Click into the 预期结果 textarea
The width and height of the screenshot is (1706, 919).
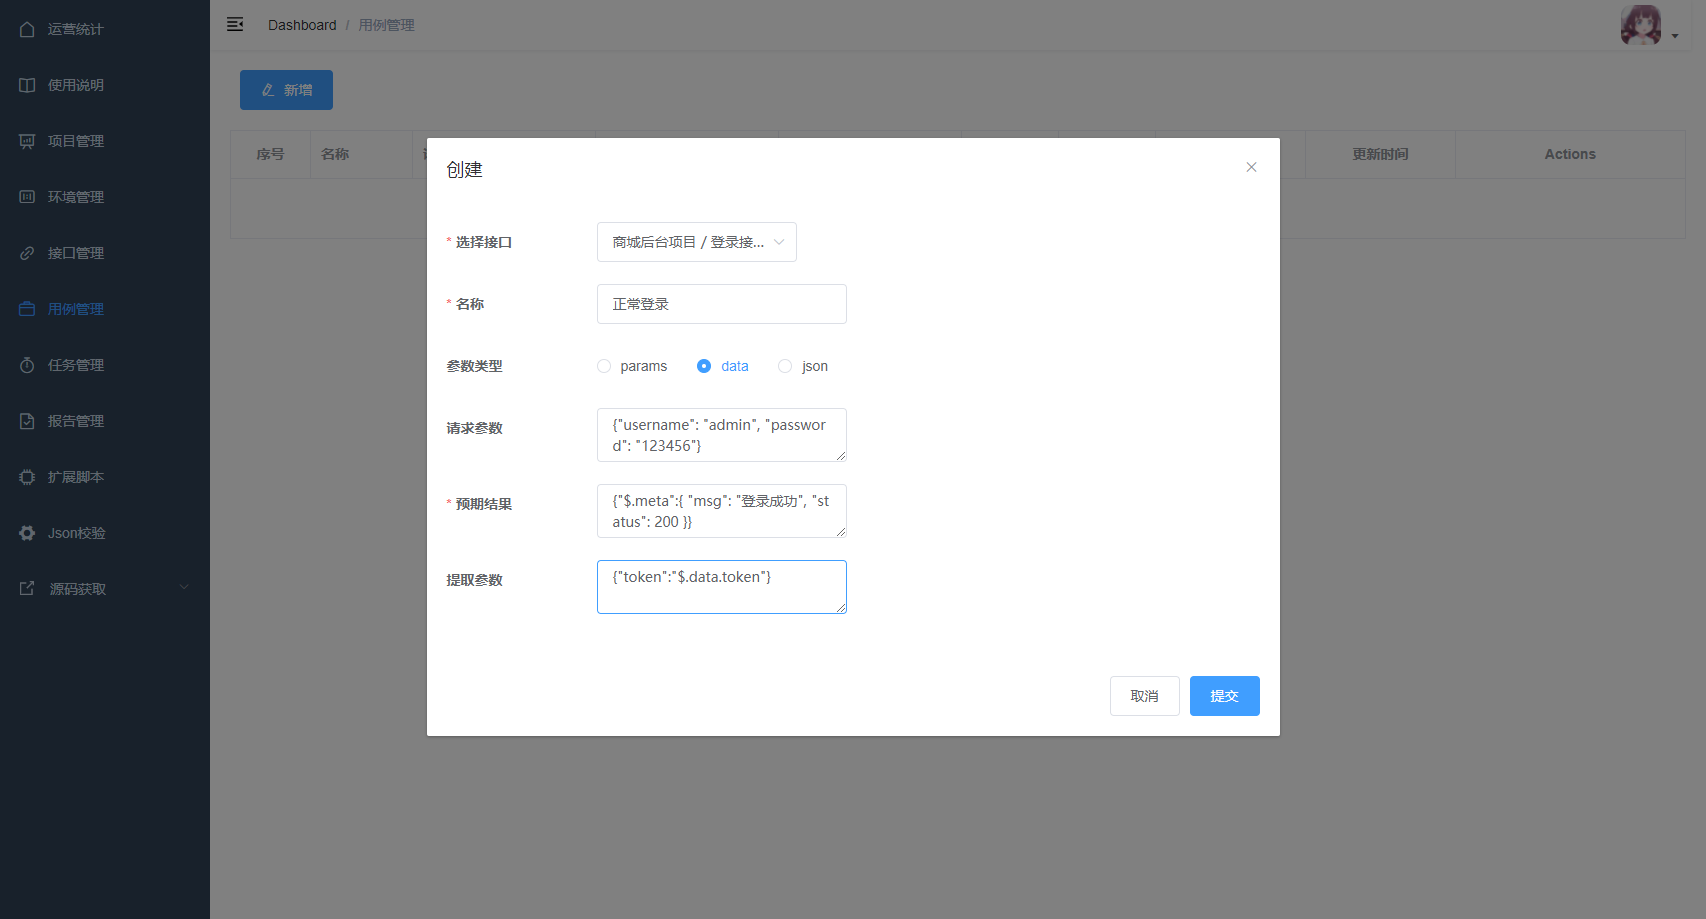click(722, 511)
